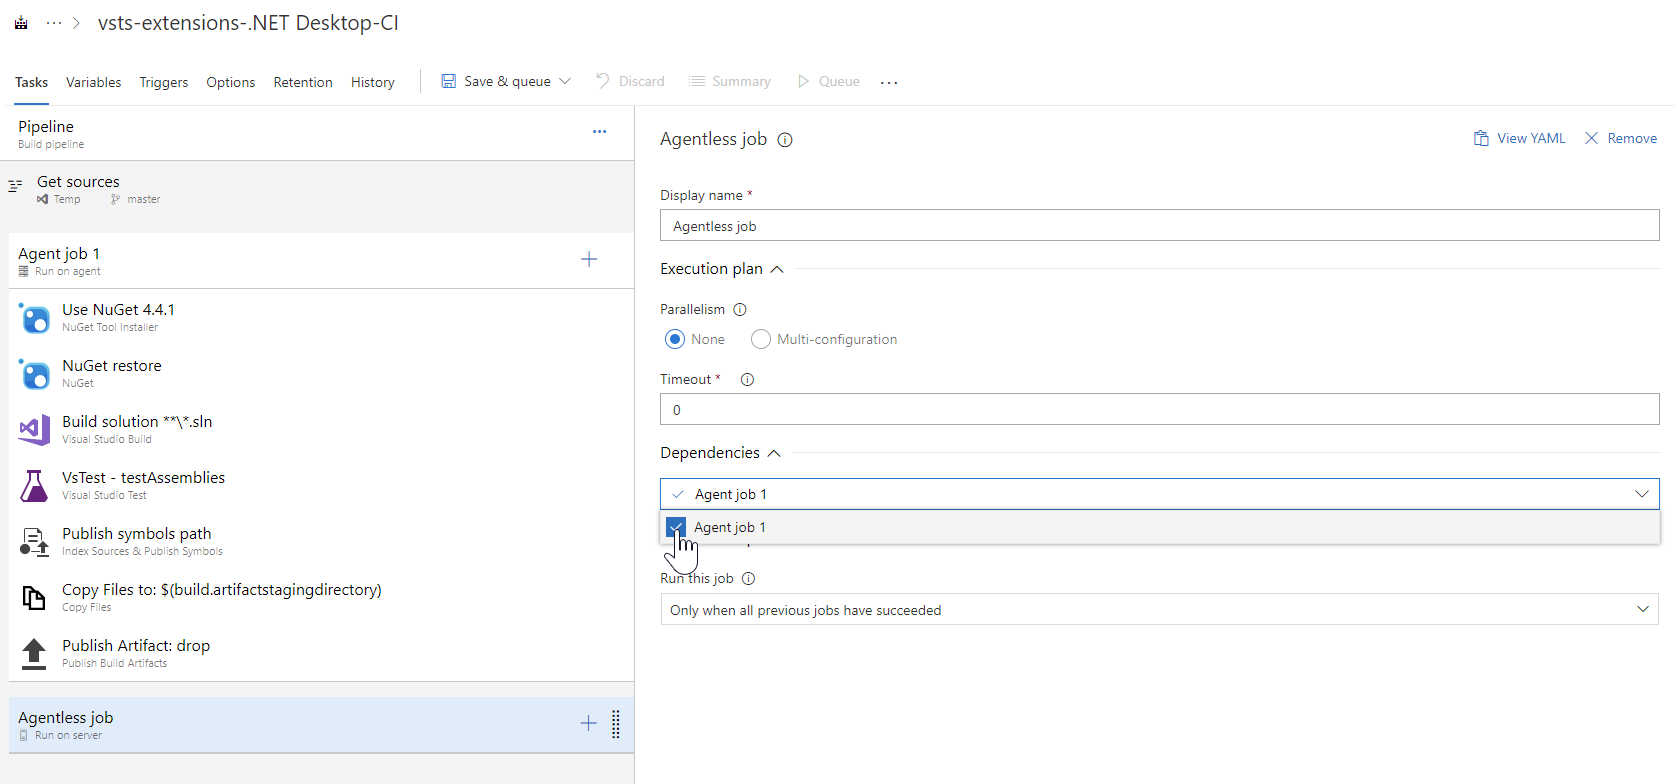Open the Azure DevOps project icon in breadcrumb

(21, 22)
